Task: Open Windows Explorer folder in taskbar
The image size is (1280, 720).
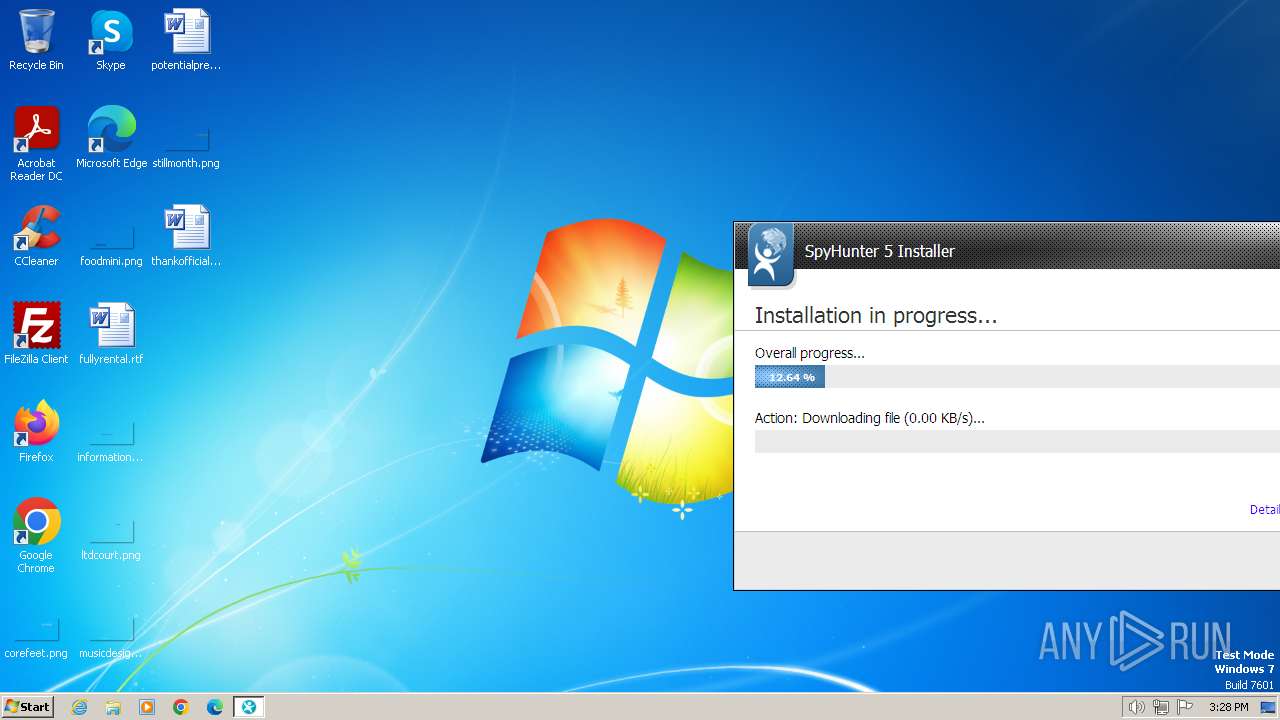Action: [113, 707]
